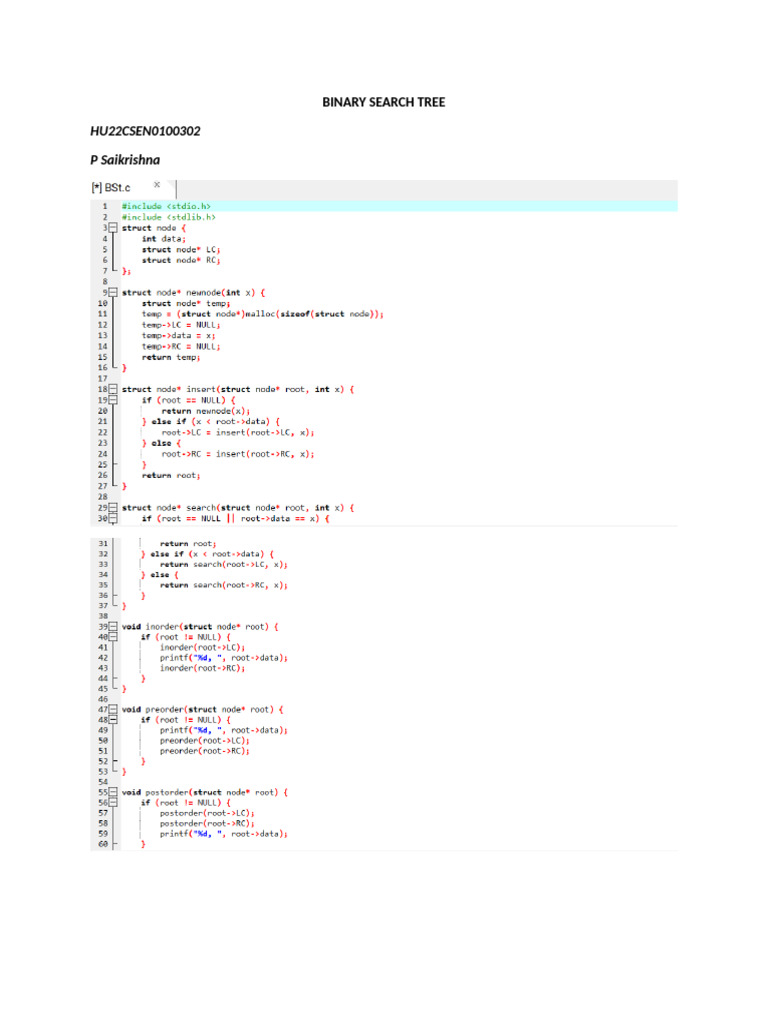Click the 'temp->LC = NULL;' line

pyautogui.click(x=181, y=325)
